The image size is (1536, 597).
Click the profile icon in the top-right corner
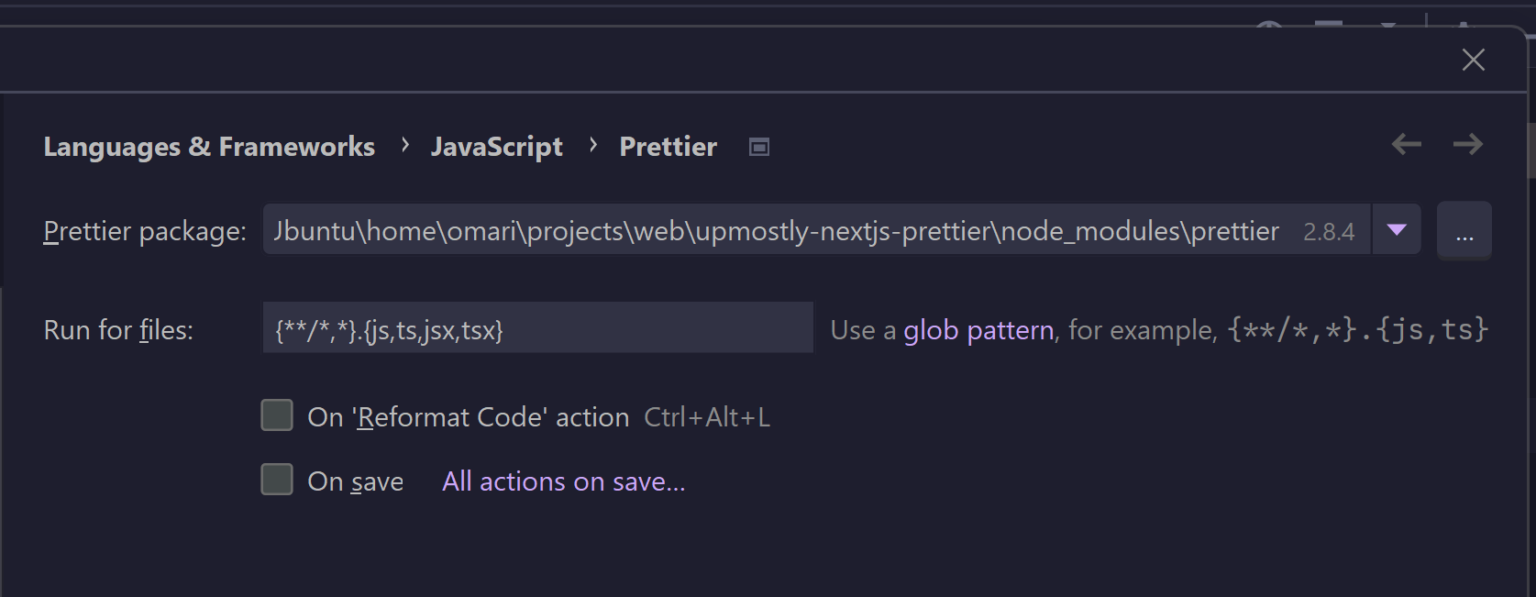click(x=1464, y=23)
